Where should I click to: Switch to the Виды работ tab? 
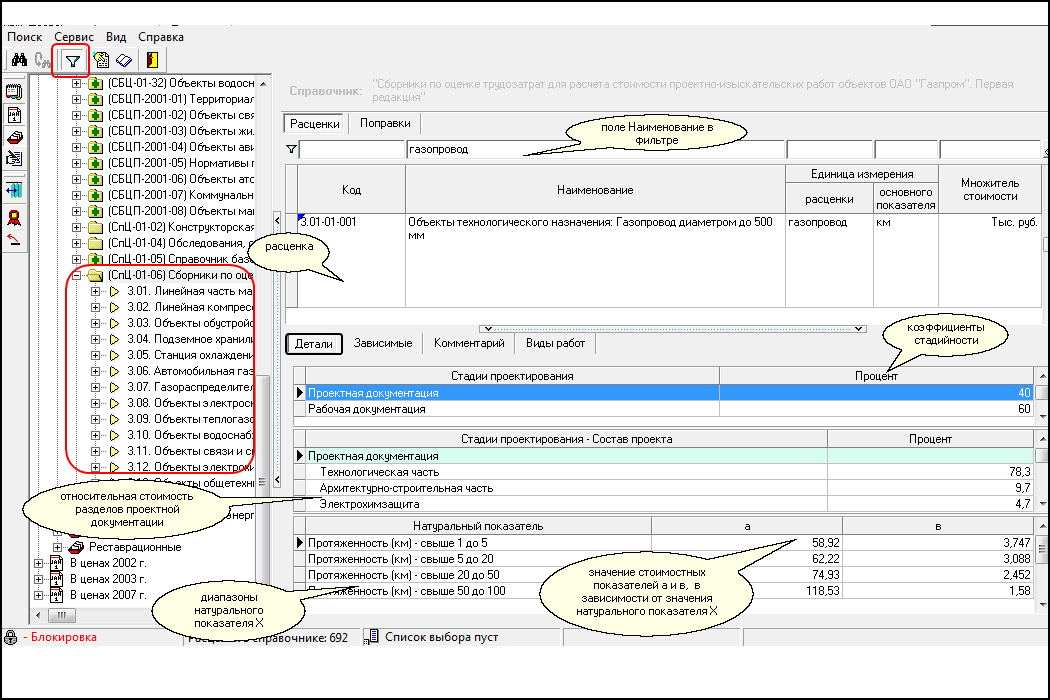(x=555, y=343)
